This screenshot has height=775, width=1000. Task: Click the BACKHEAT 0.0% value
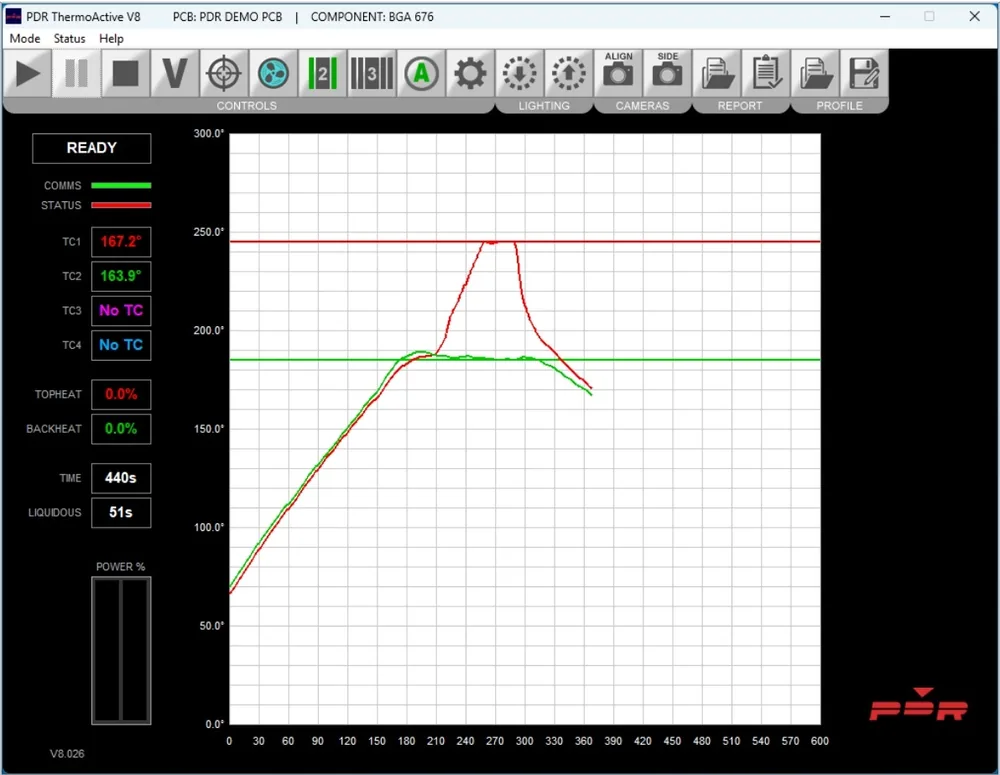(121, 429)
